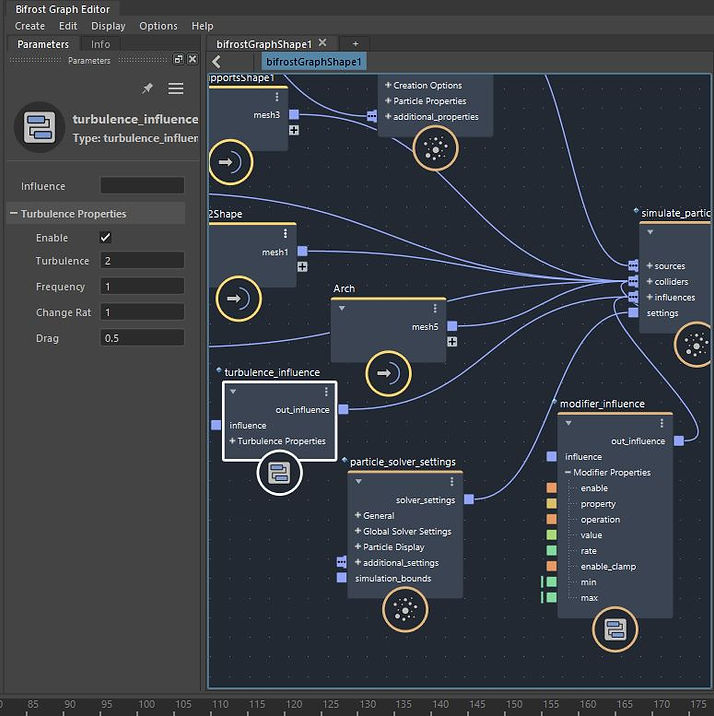Image resolution: width=714 pixels, height=716 pixels.
Task: Expand Global Solver Settings group
Action: [358, 531]
